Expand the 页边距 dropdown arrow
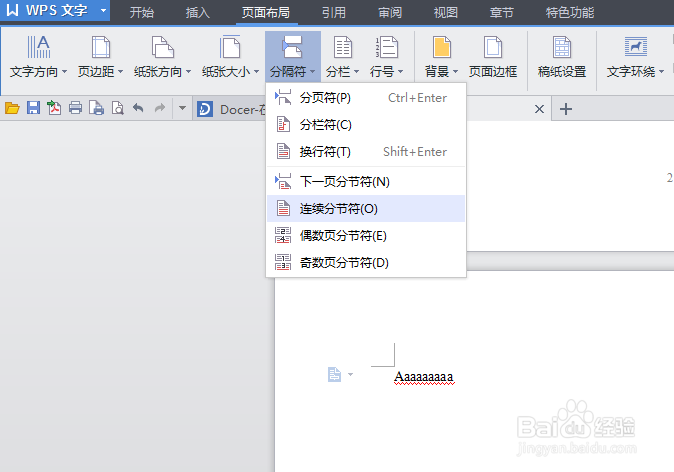The image size is (674, 472). pos(120,71)
